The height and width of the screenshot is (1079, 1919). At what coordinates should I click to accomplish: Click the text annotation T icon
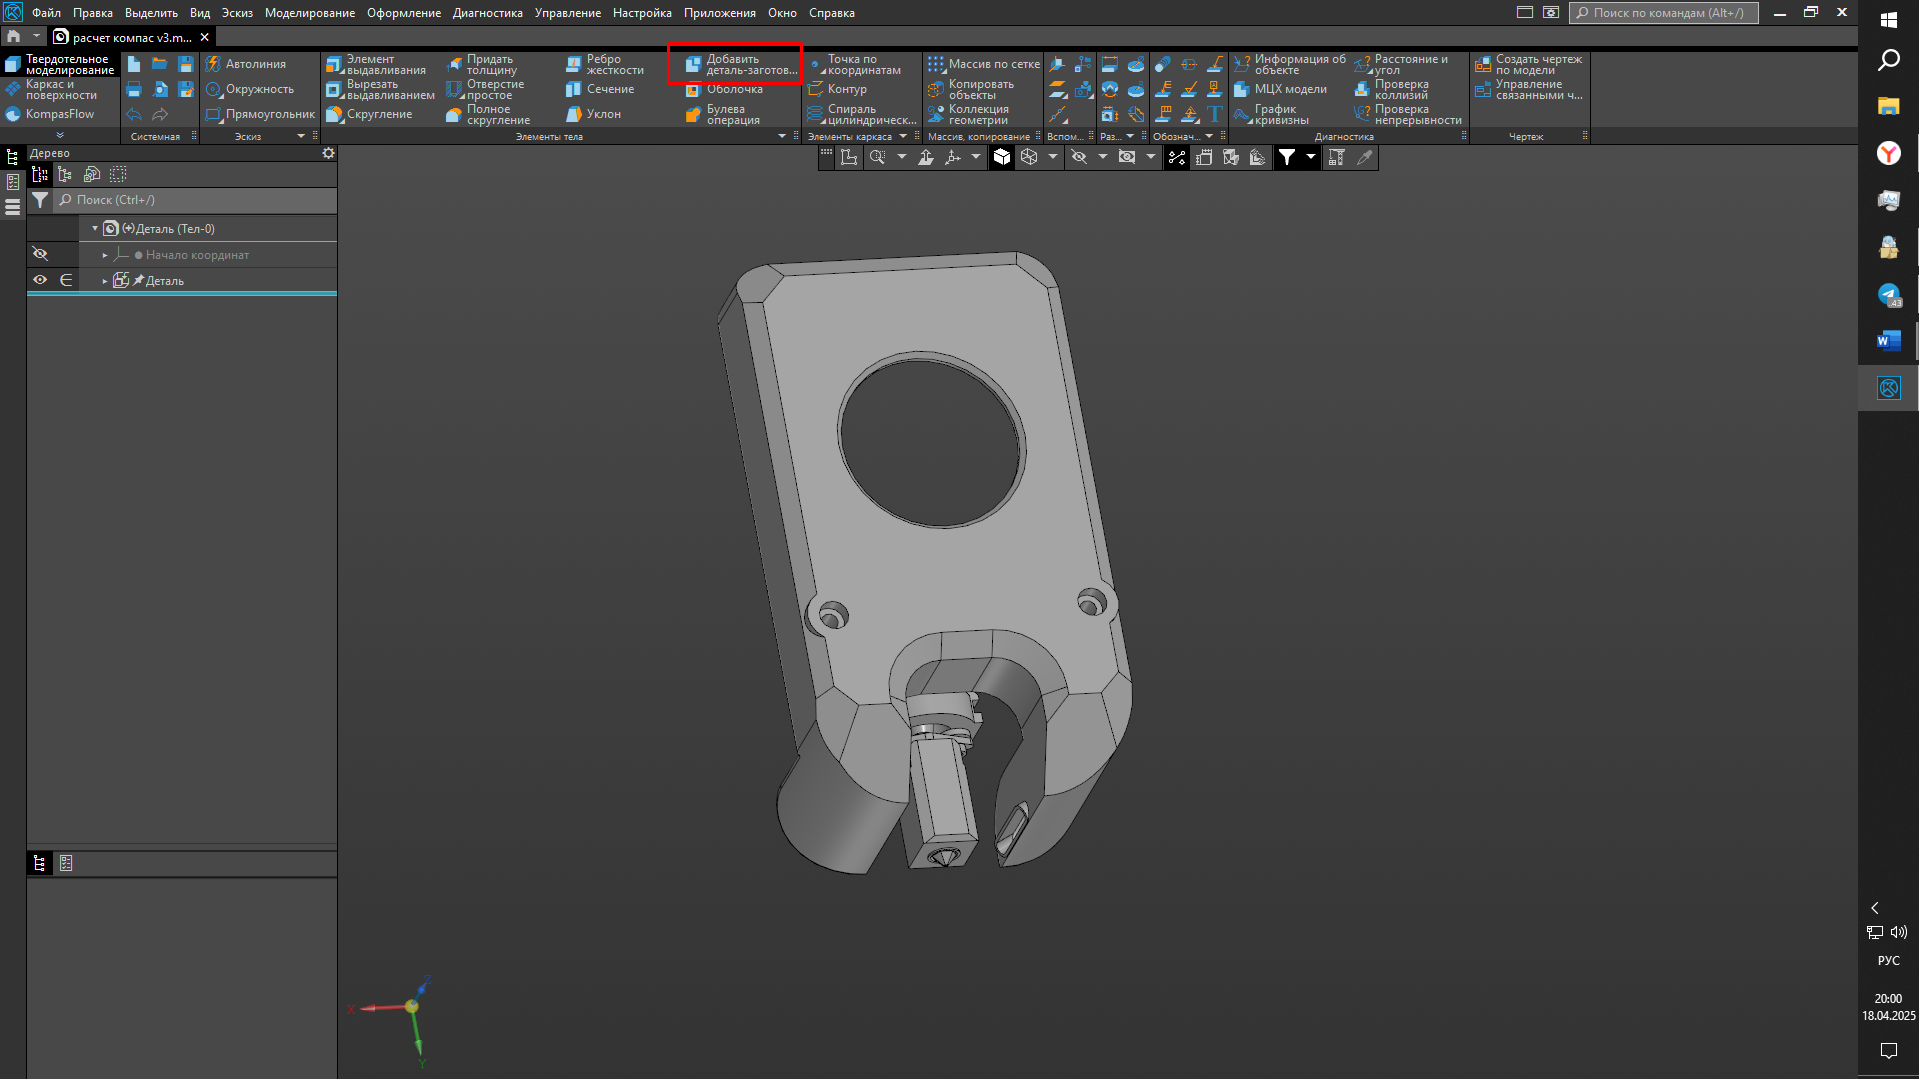click(x=1215, y=114)
